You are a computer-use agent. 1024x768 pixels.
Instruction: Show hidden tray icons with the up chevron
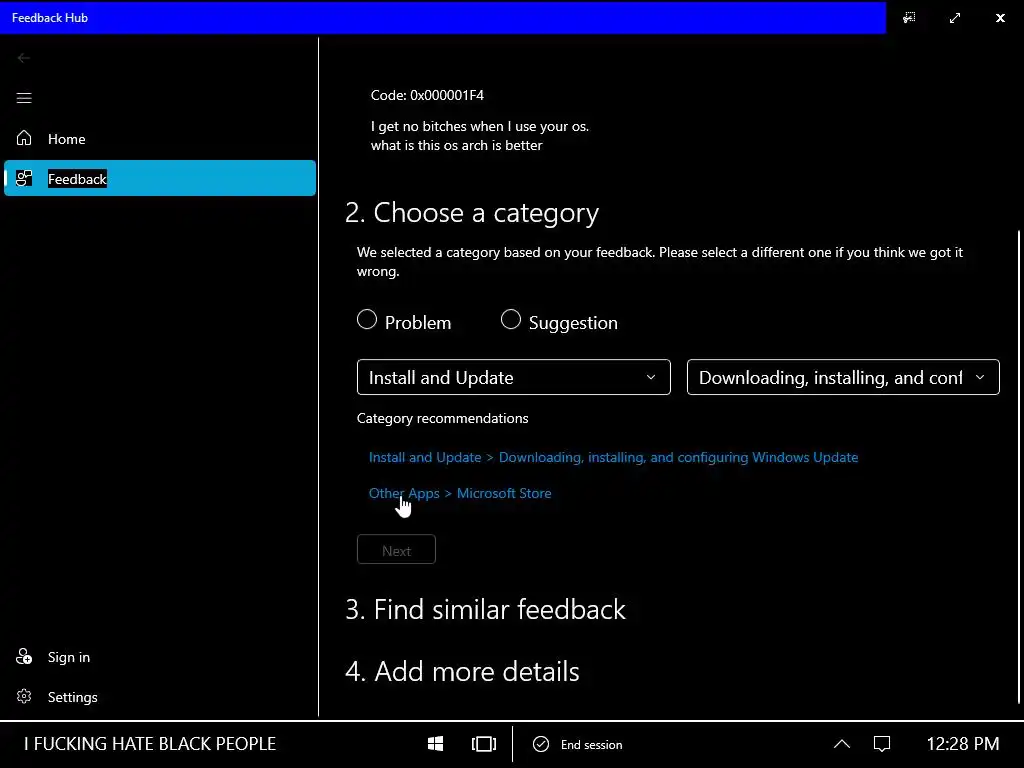click(842, 744)
